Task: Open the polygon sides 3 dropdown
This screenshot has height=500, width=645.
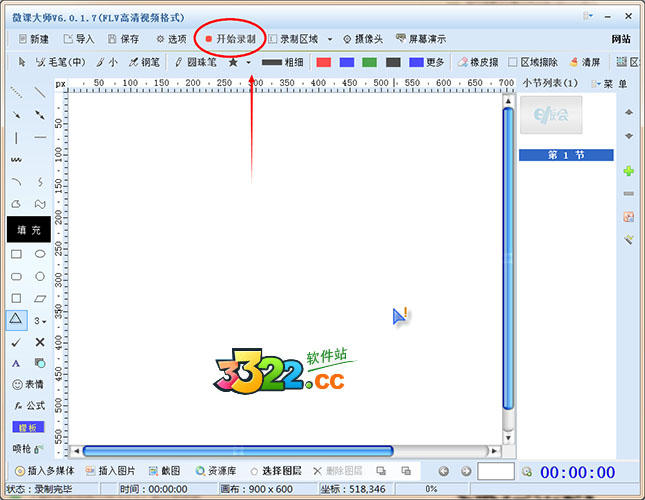Action: coord(40,321)
